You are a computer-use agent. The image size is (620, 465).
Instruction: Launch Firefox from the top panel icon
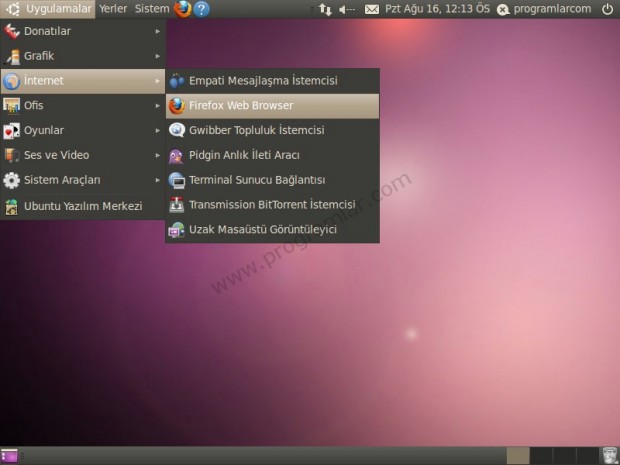point(183,9)
